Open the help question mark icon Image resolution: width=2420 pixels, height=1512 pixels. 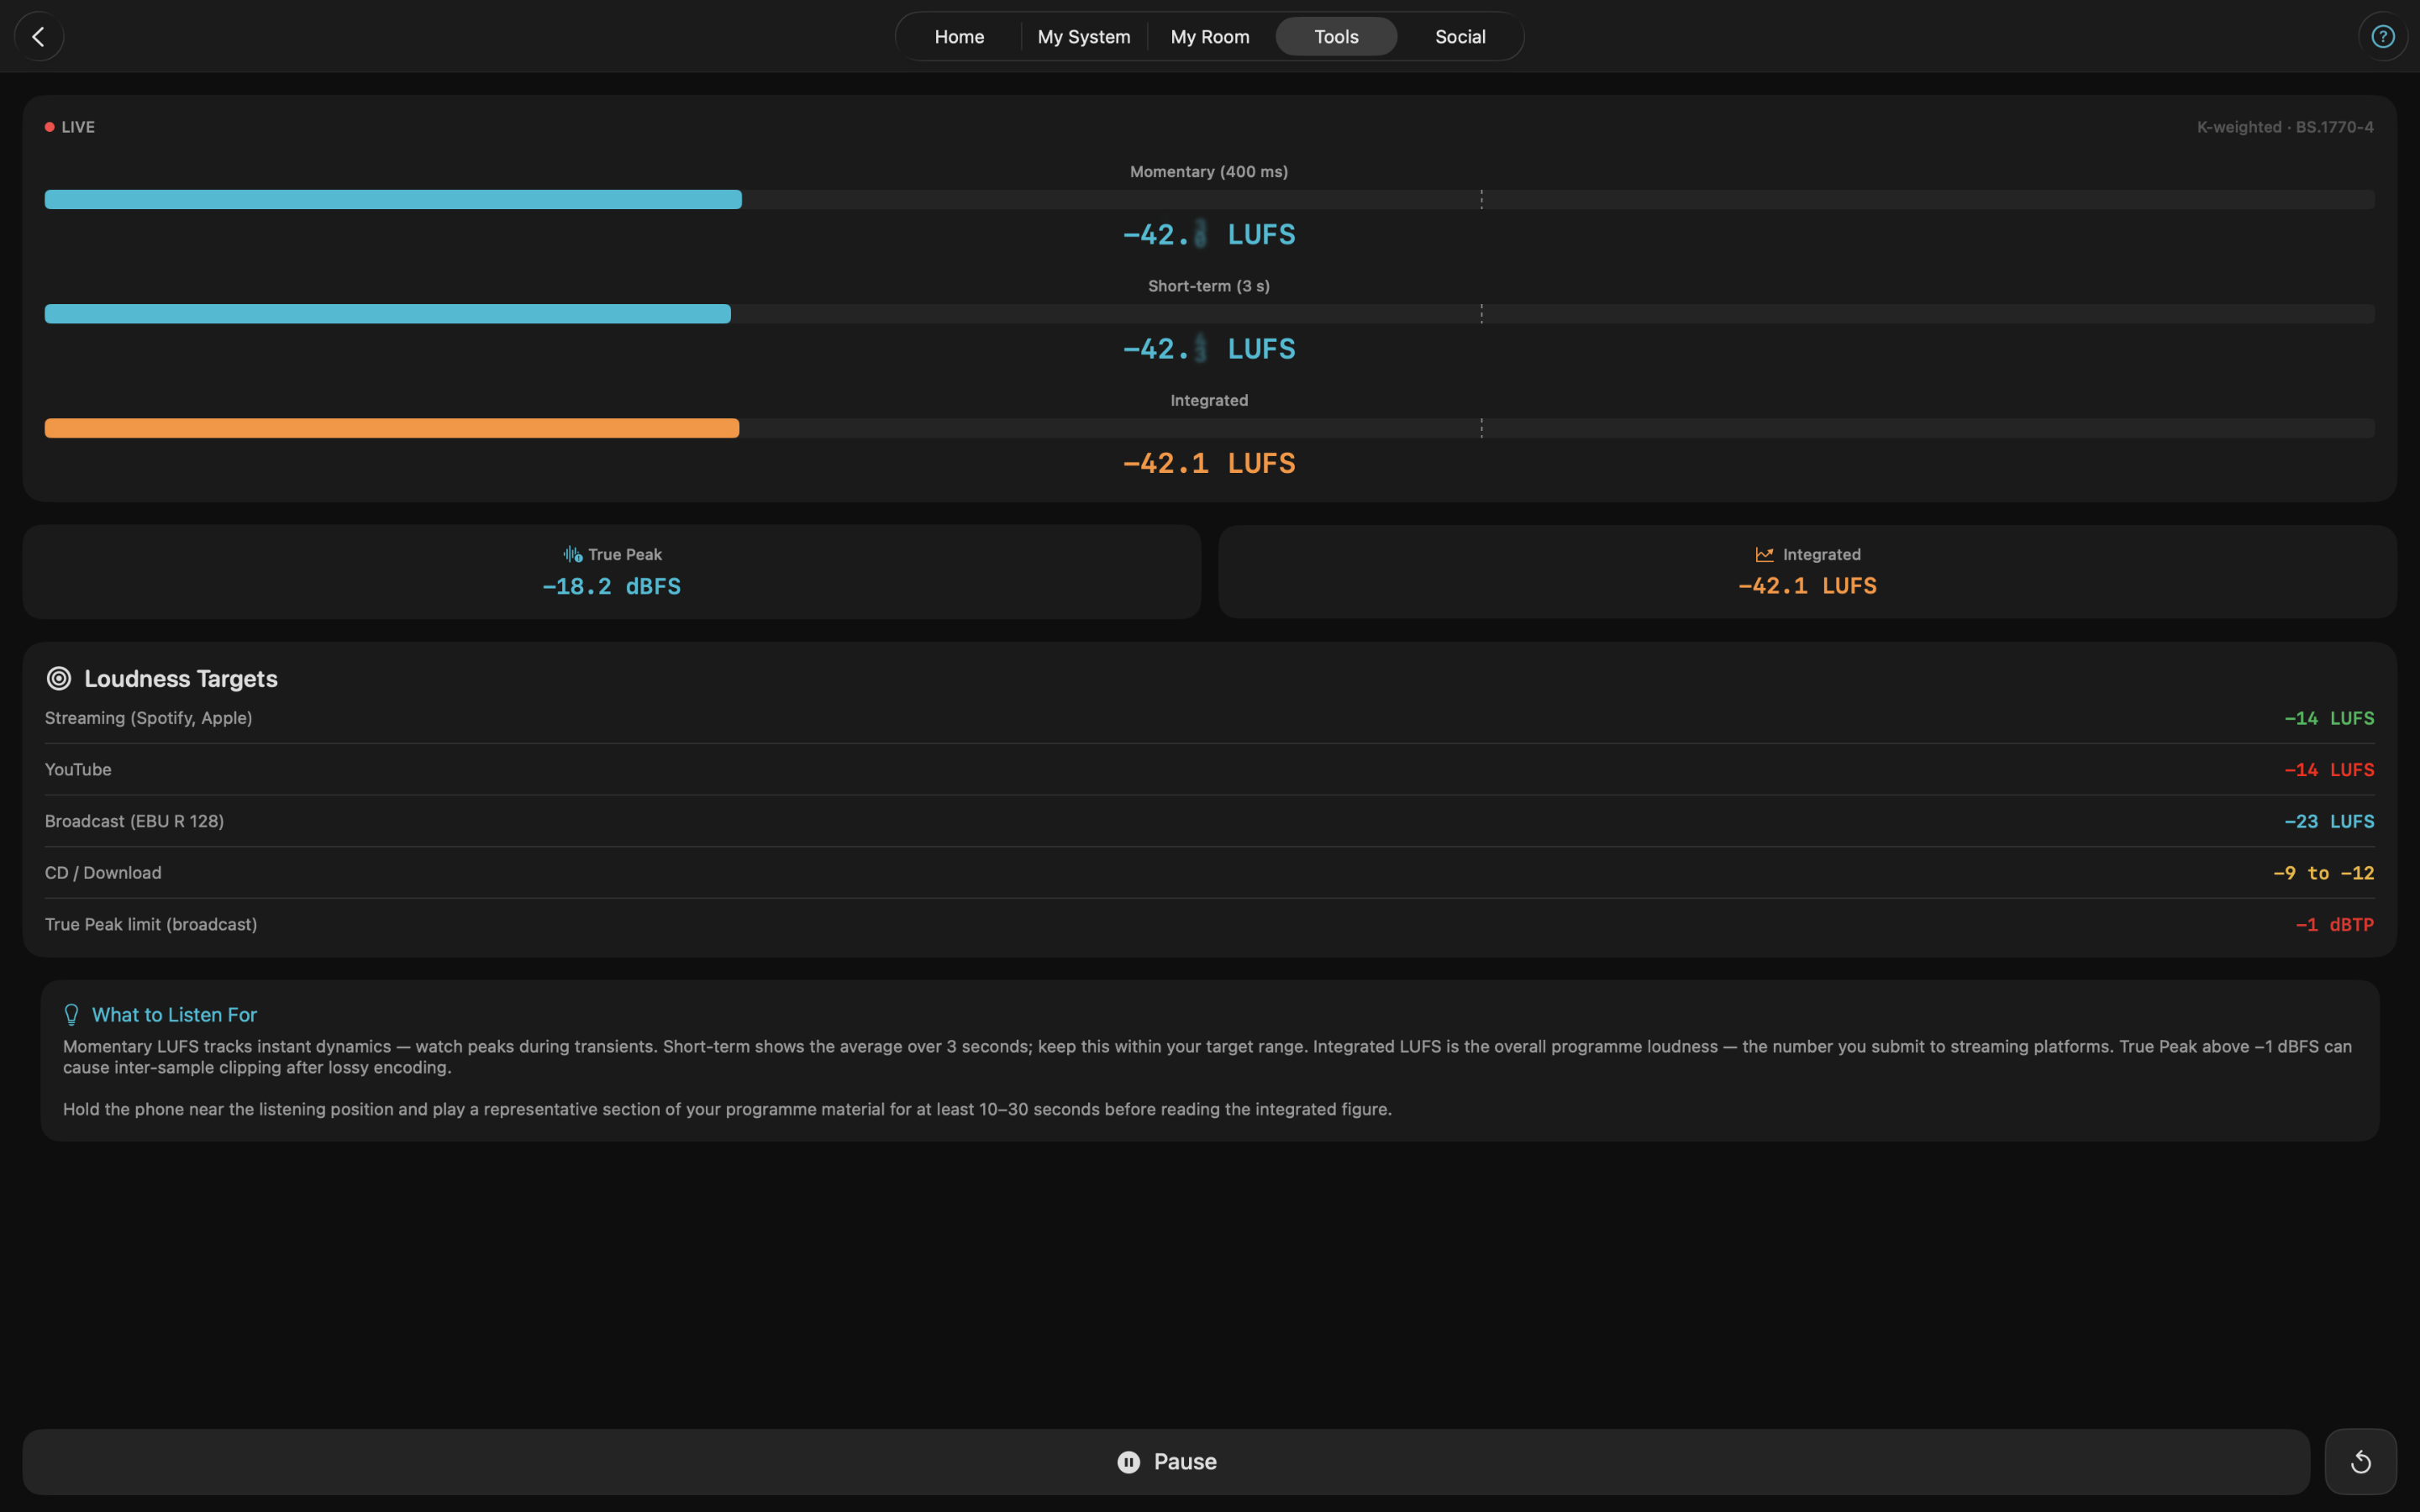(2383, 37)
